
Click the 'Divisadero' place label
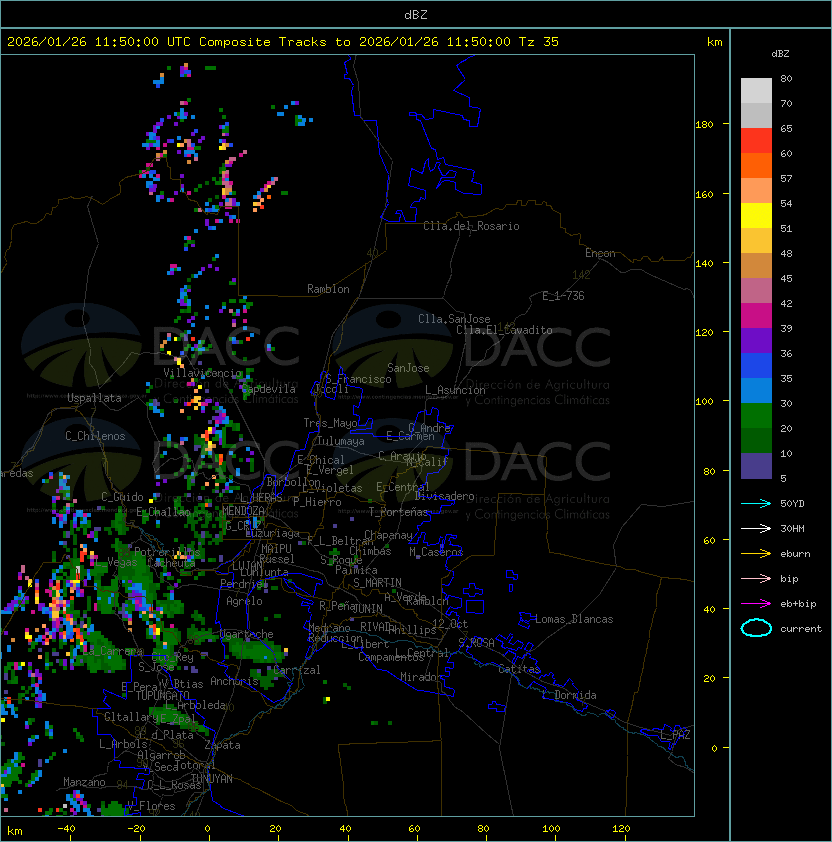tap(445, 496)
